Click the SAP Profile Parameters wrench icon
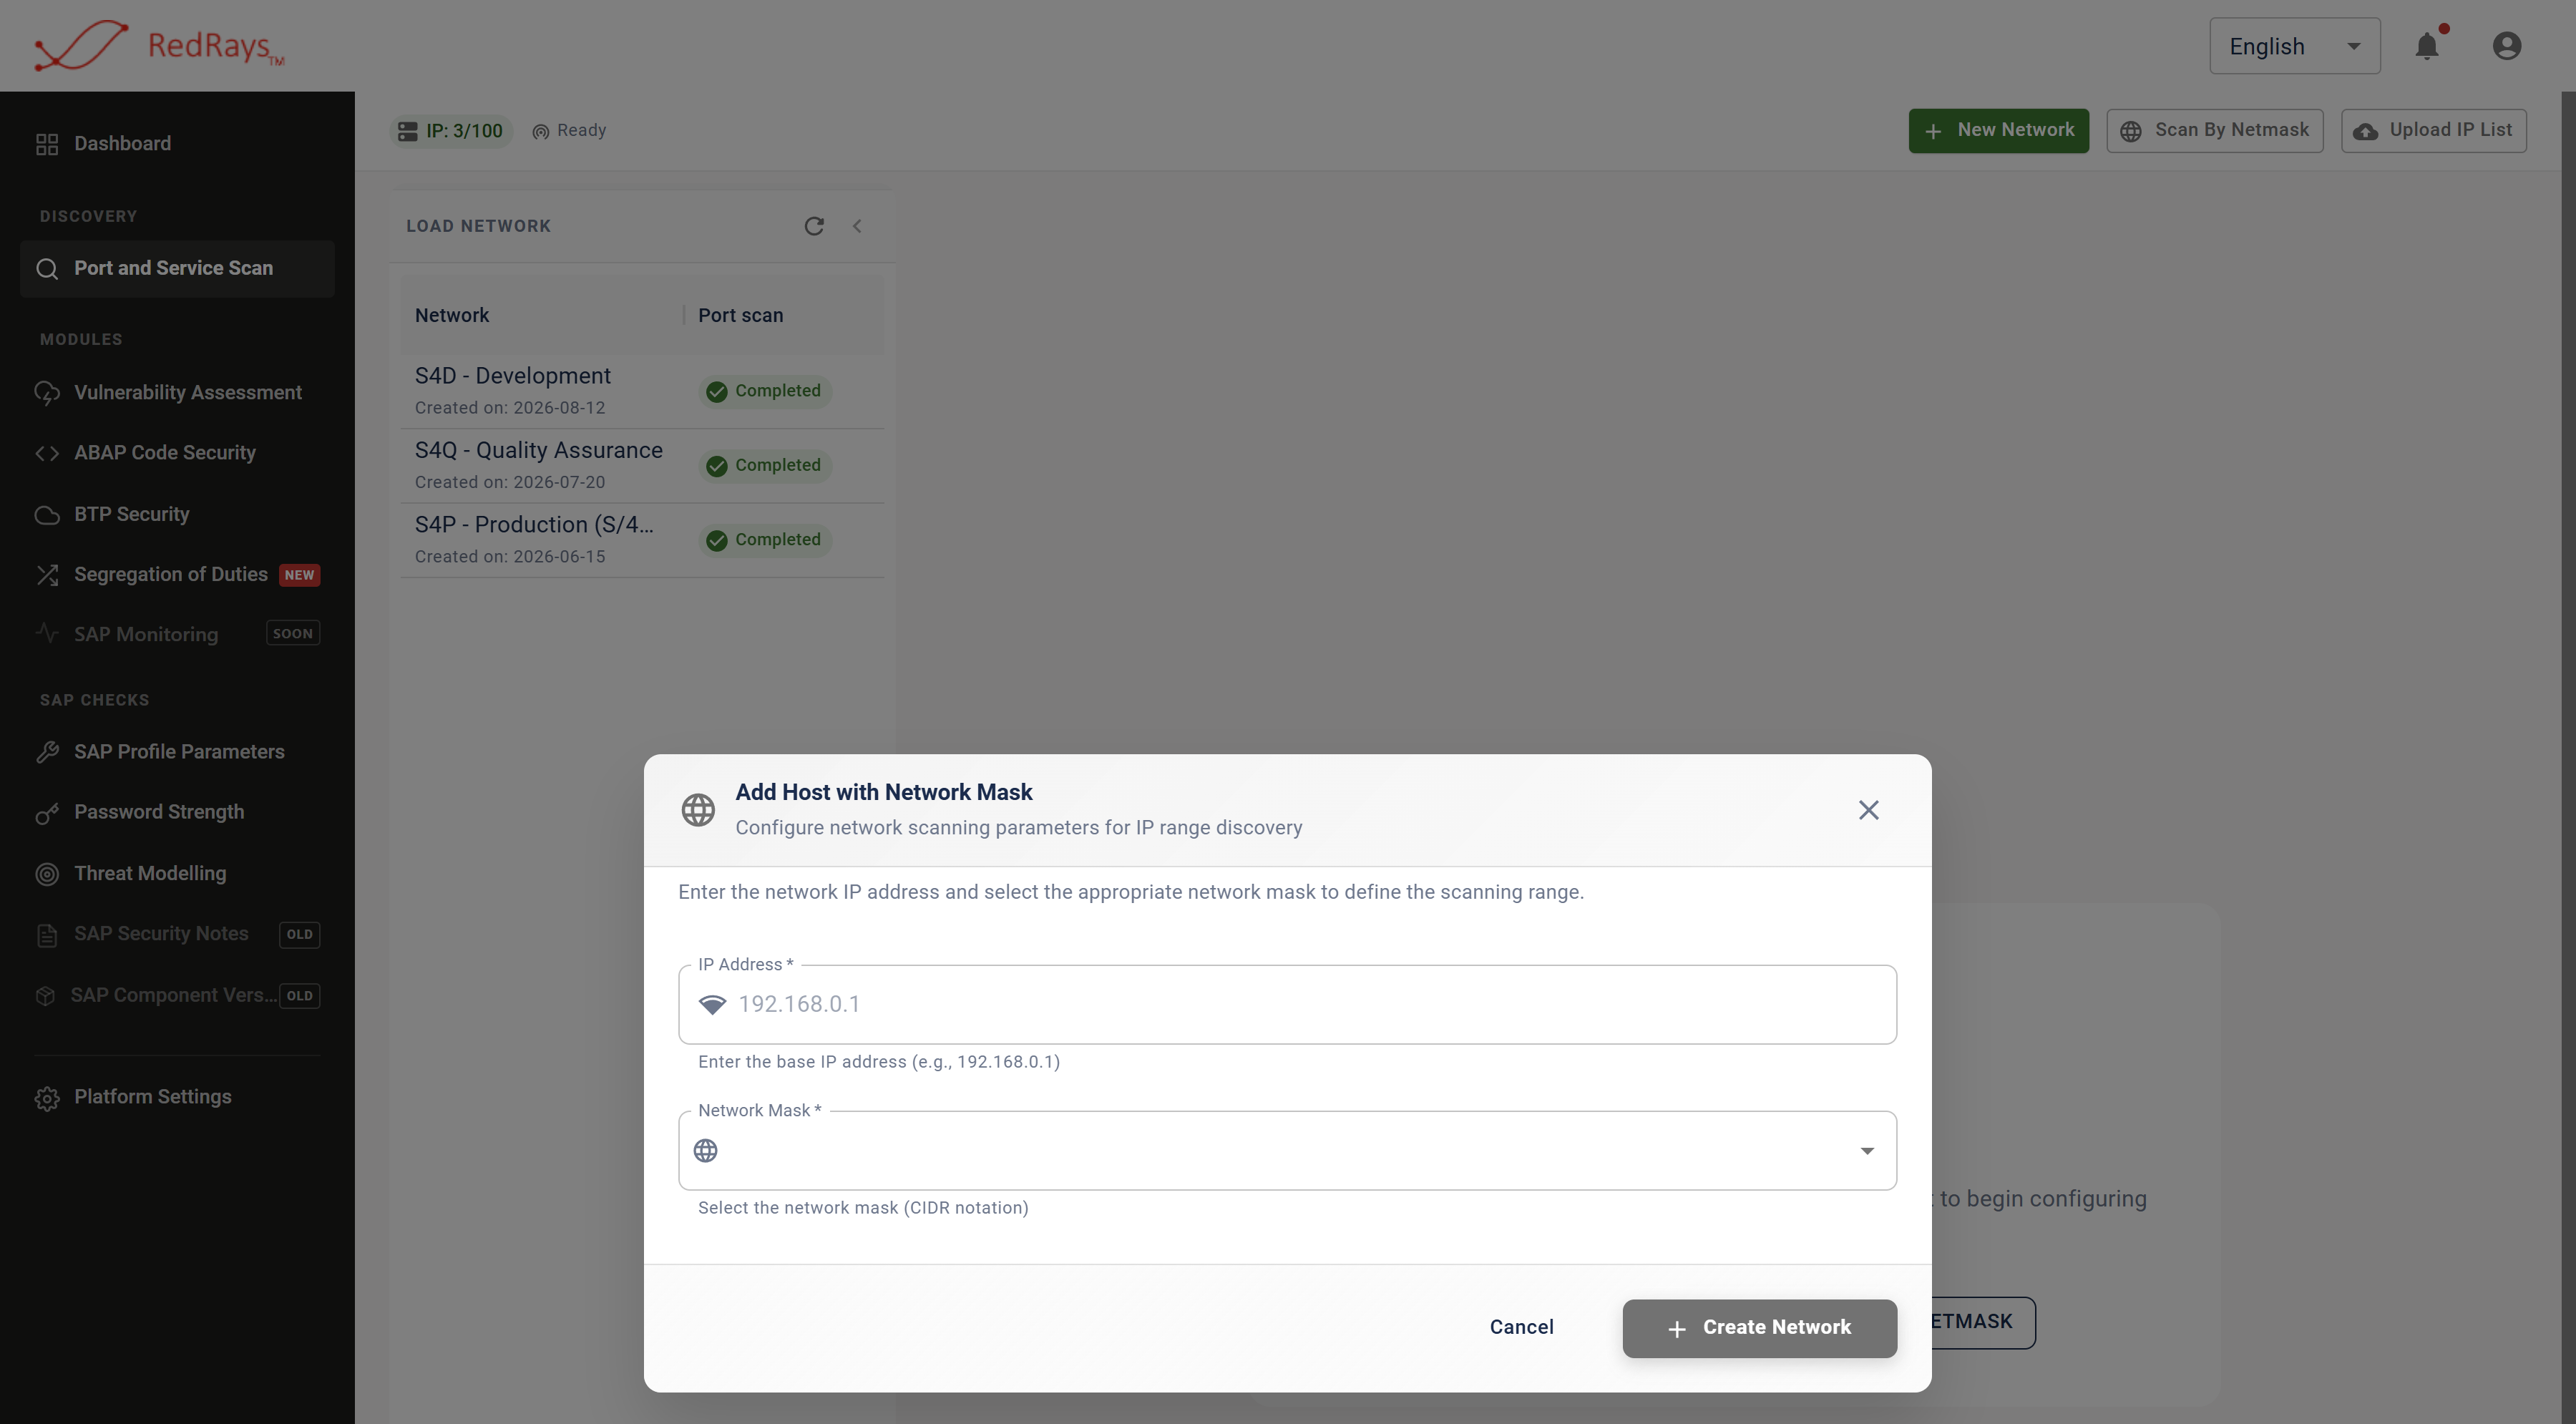Screen dimensions: 2576x1424 47,752
